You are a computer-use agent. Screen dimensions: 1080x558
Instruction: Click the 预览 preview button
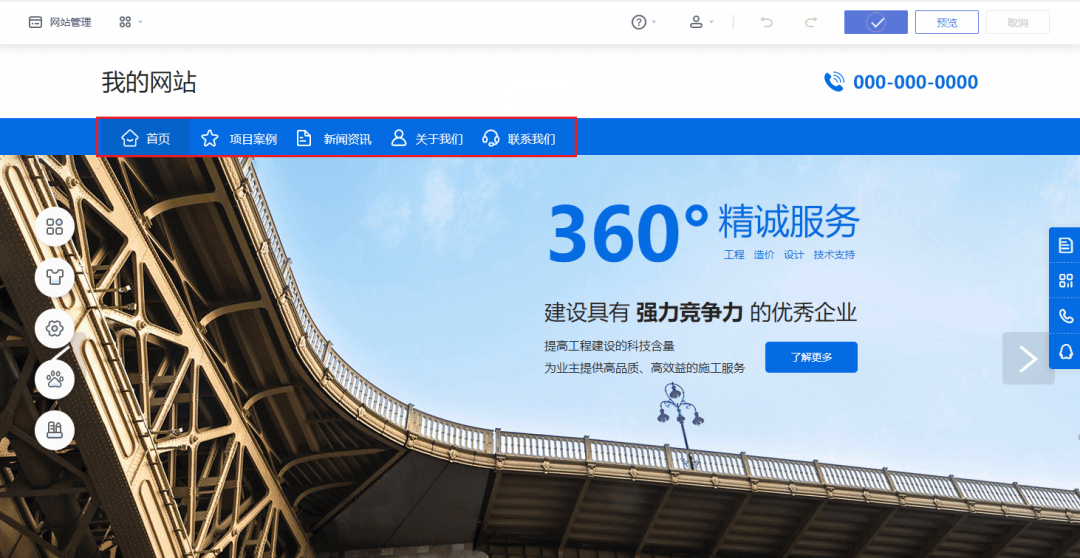[x=946, y=22]
